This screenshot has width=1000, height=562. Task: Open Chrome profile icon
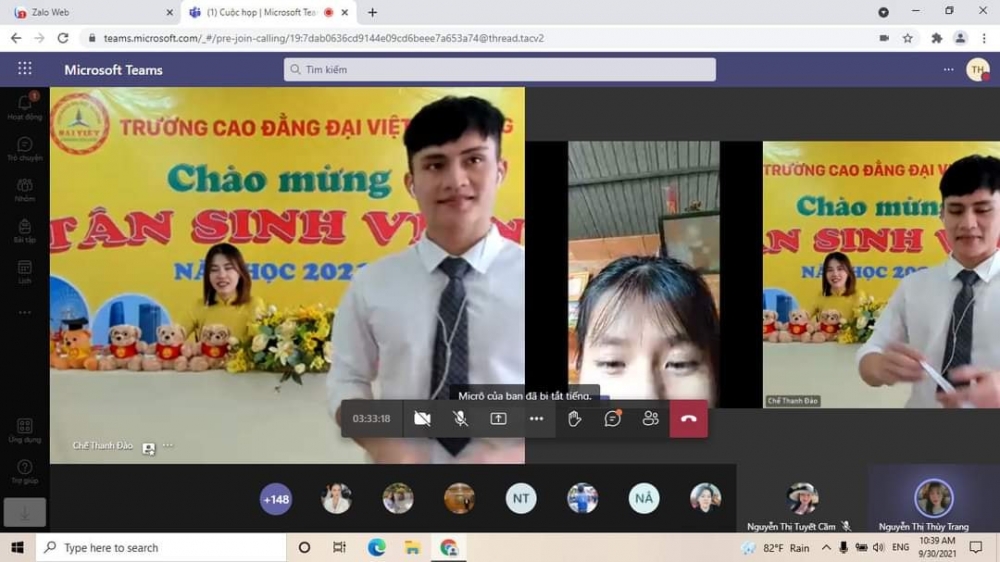point(960,38)
